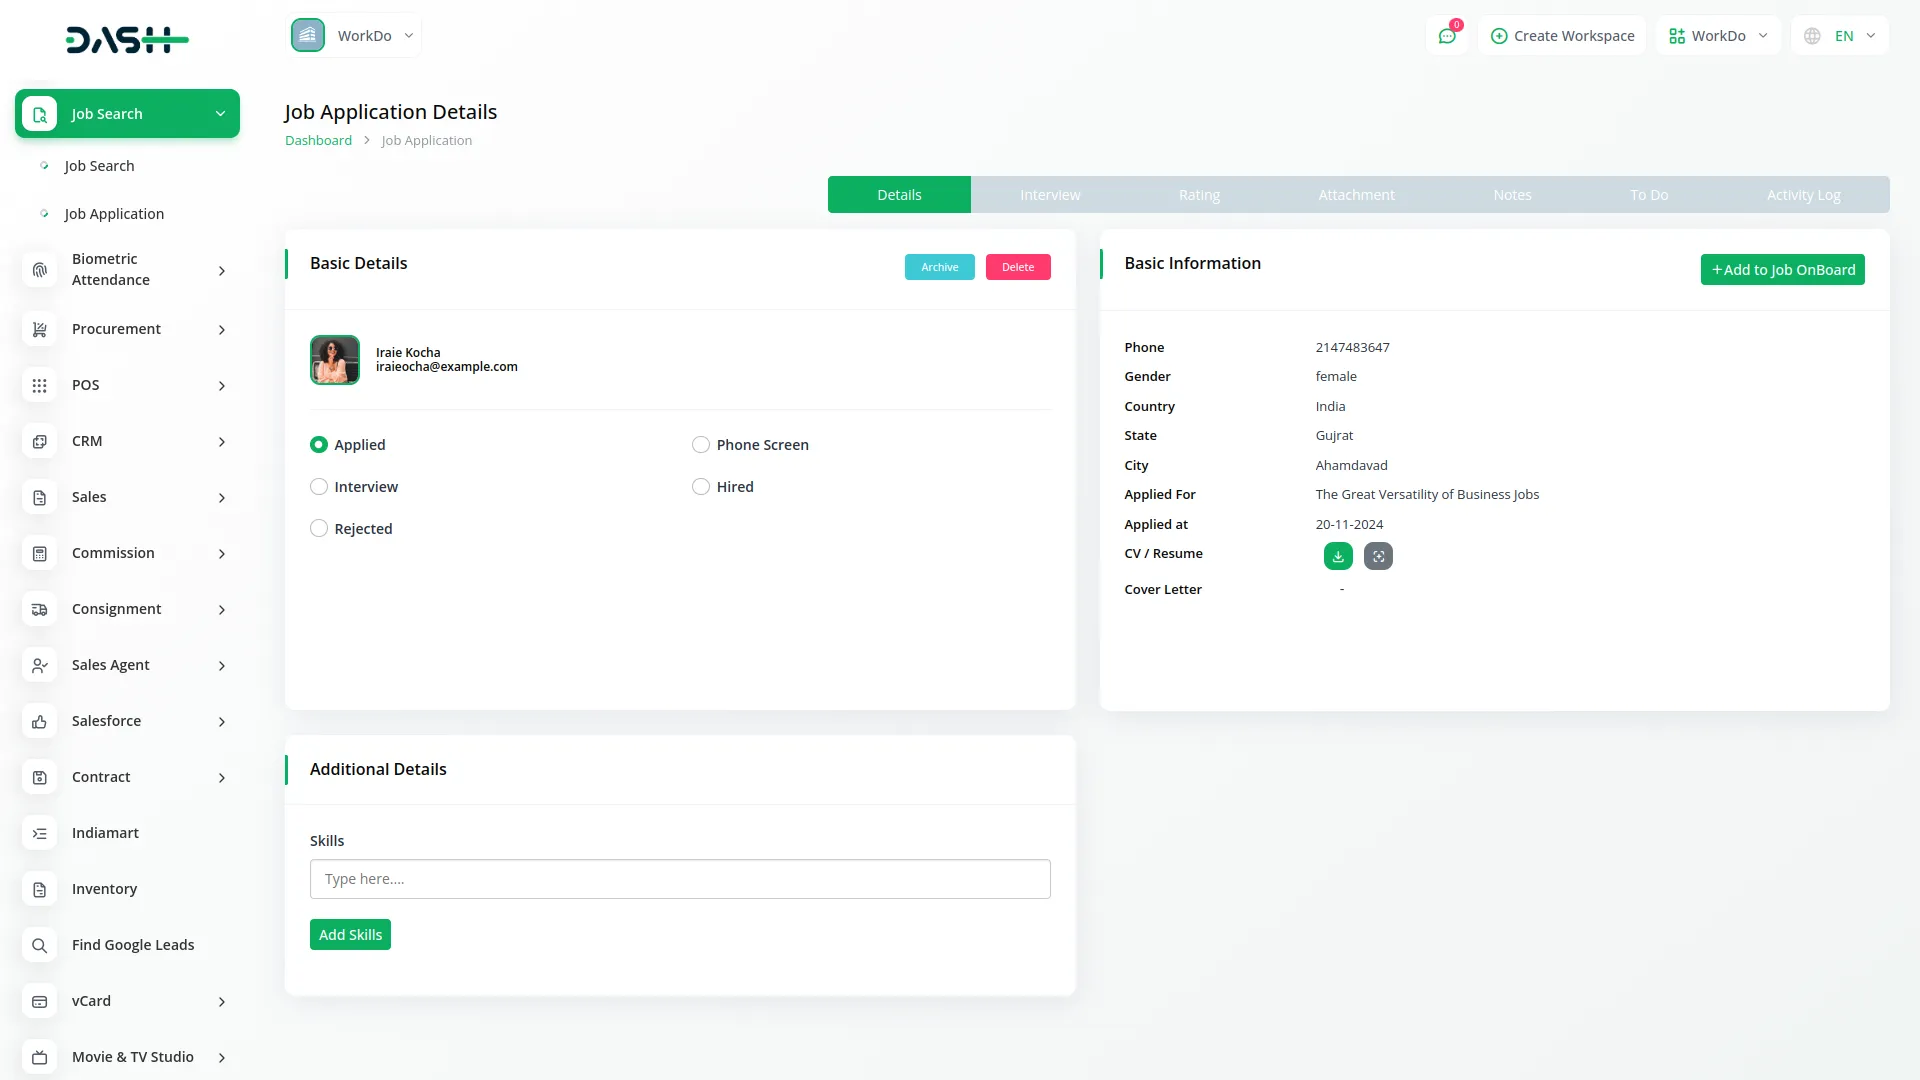Click the Dashboard breadcrumb link

[318, 141]
